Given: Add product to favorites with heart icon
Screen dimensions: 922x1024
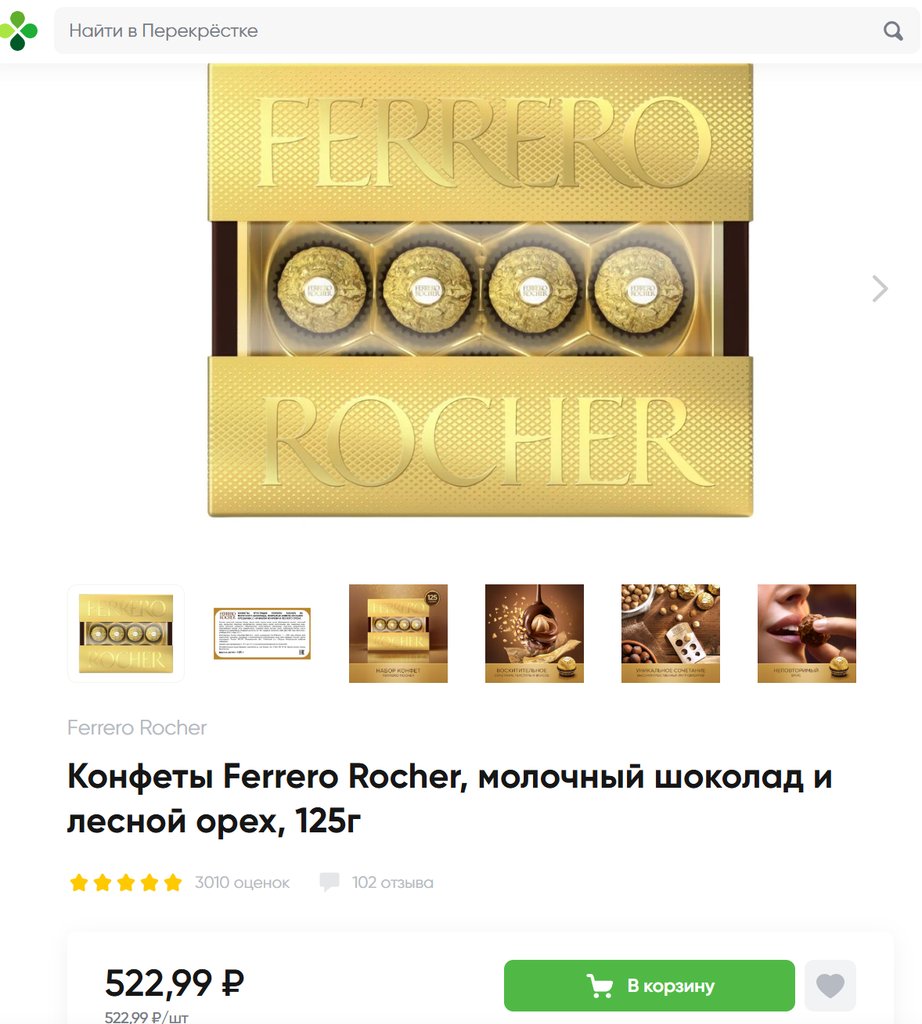Looking at the screenshot, I should [830, 985].
